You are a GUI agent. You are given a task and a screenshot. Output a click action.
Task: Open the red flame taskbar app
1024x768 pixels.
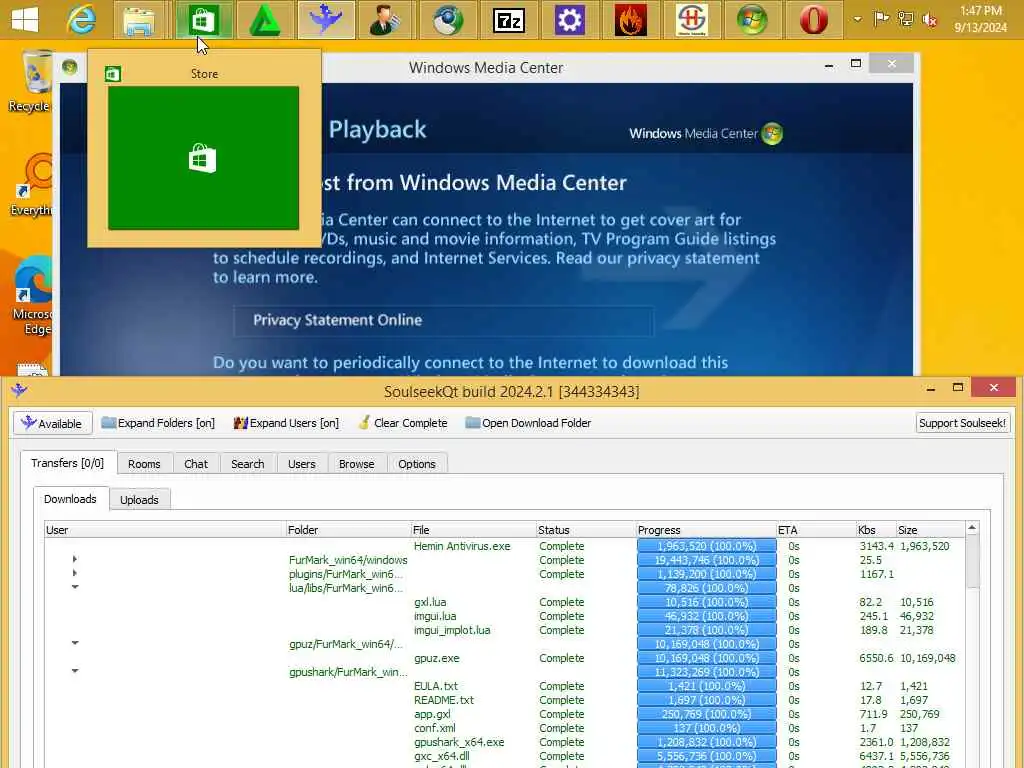(x=631, y=20)
